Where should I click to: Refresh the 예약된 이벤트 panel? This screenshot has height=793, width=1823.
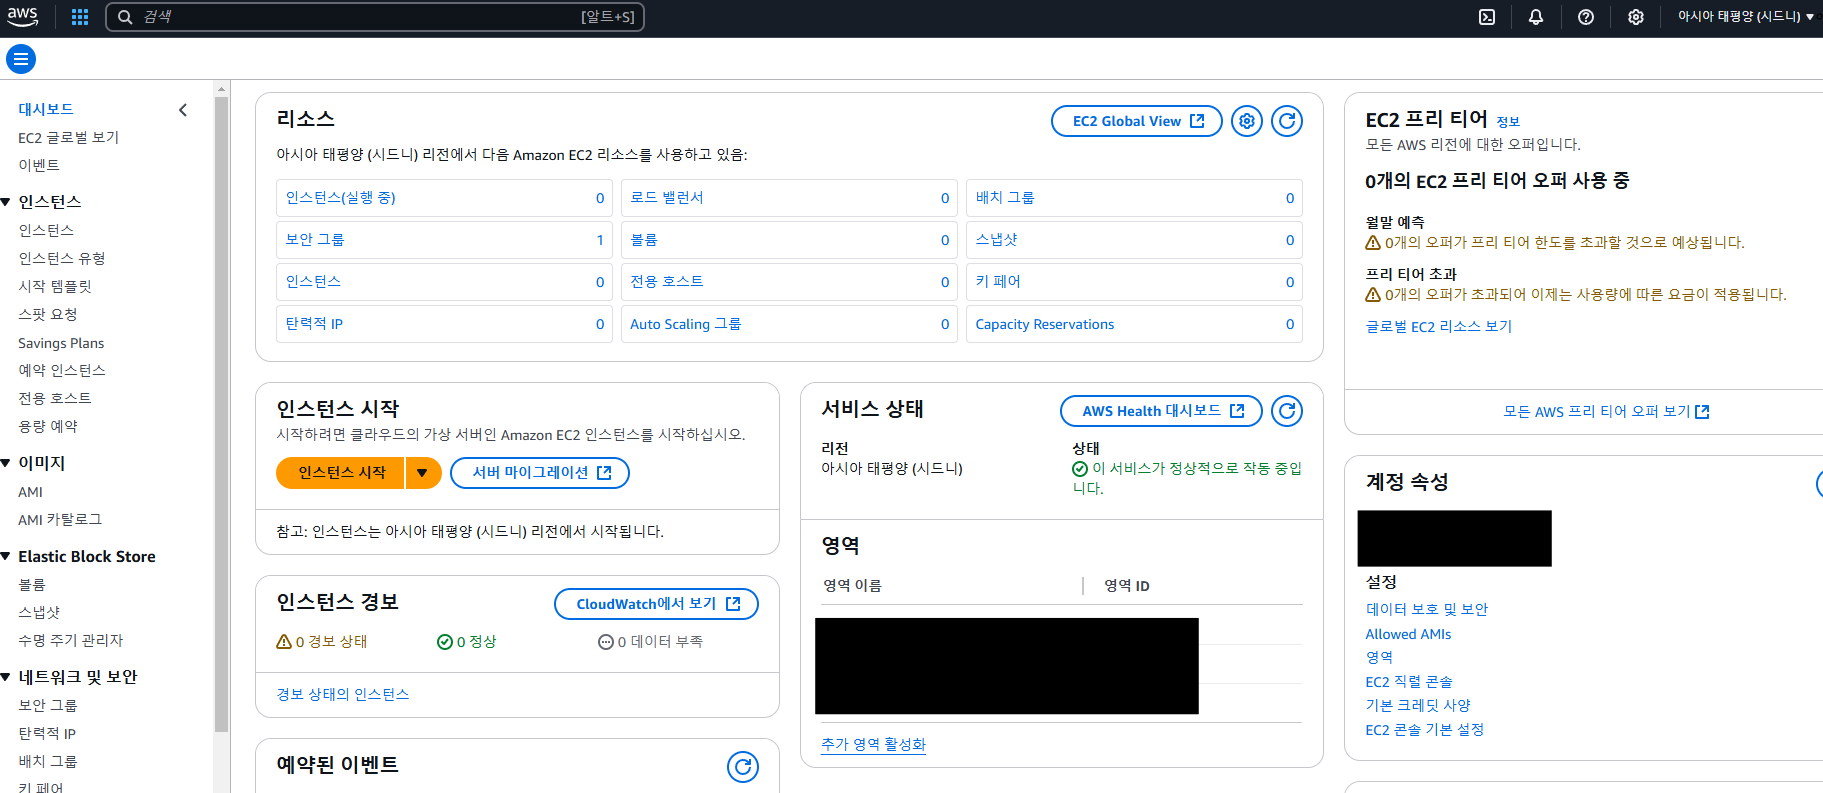pos(743,767)
